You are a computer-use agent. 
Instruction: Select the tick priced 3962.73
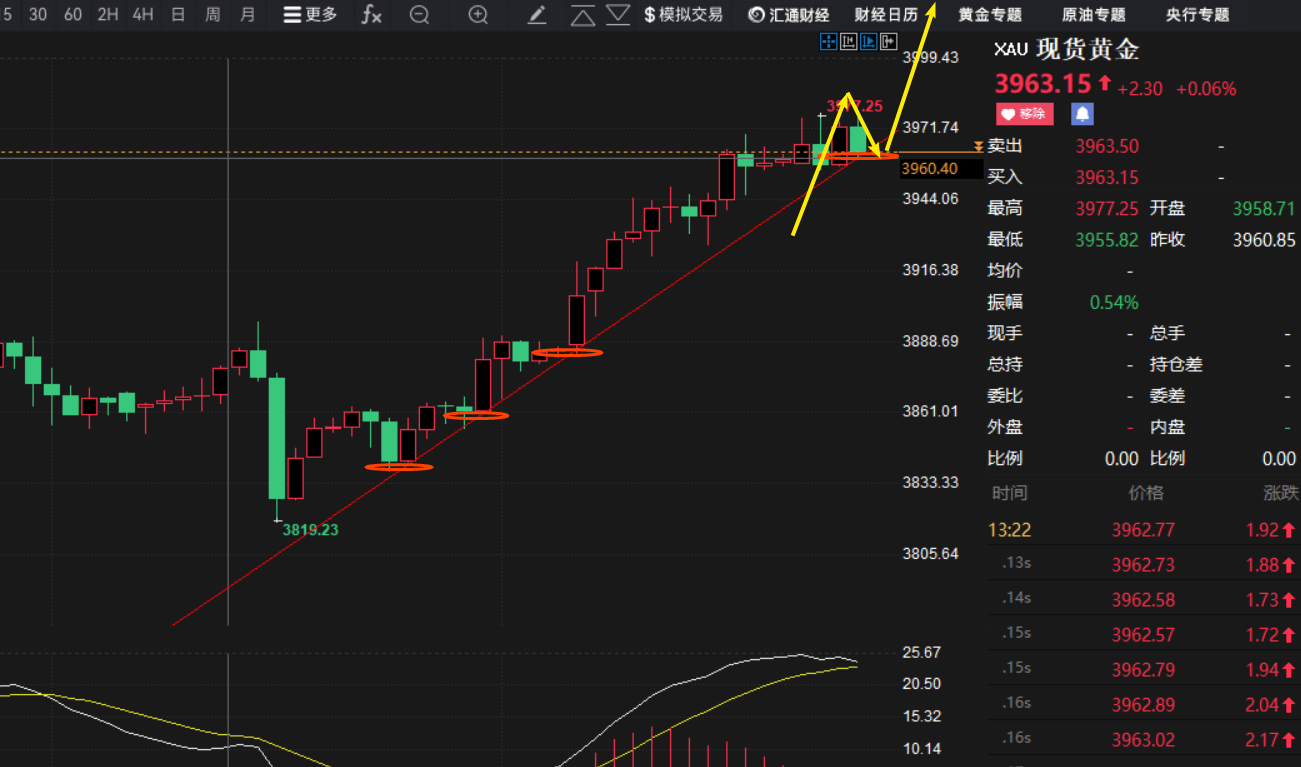pos(1144,565)
